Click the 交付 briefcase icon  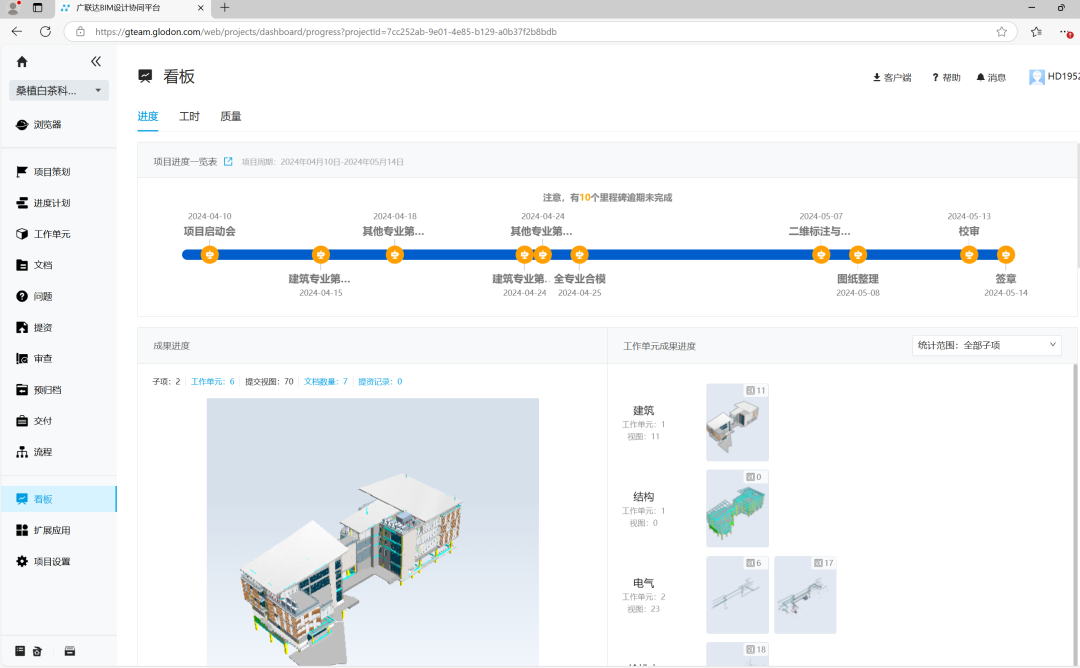22,421
